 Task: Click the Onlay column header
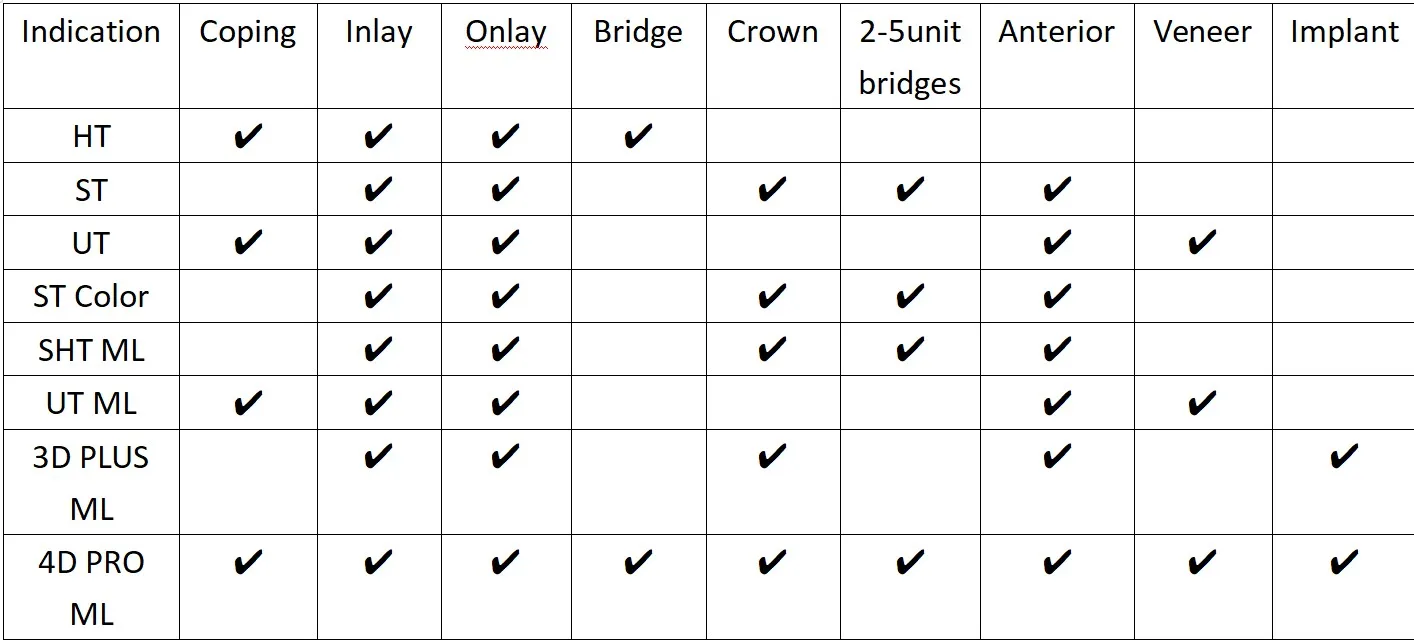click(x=506, y=32)
